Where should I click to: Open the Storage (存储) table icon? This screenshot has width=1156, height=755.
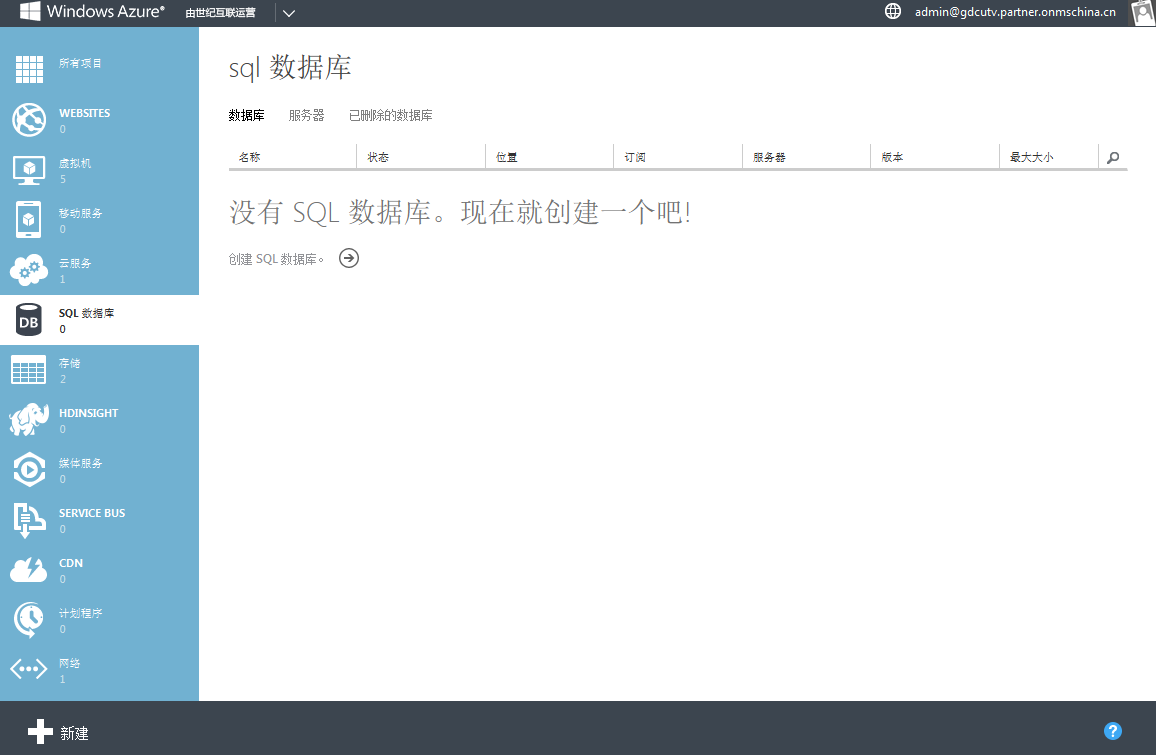29,369
